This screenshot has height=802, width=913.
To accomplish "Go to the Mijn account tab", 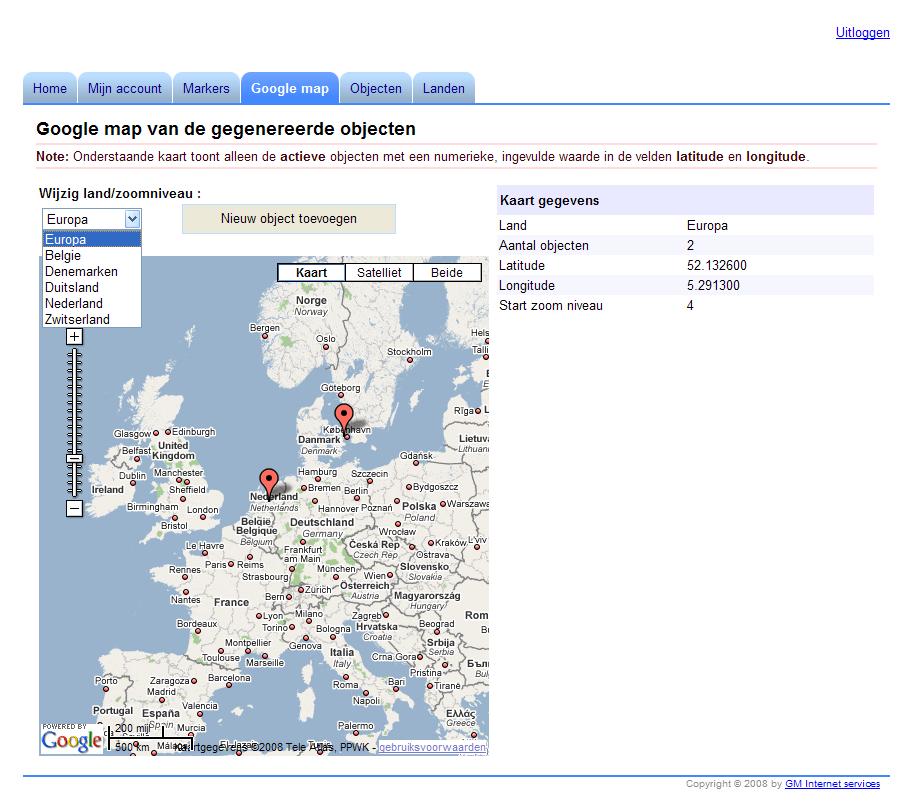I will click(125, 89).
